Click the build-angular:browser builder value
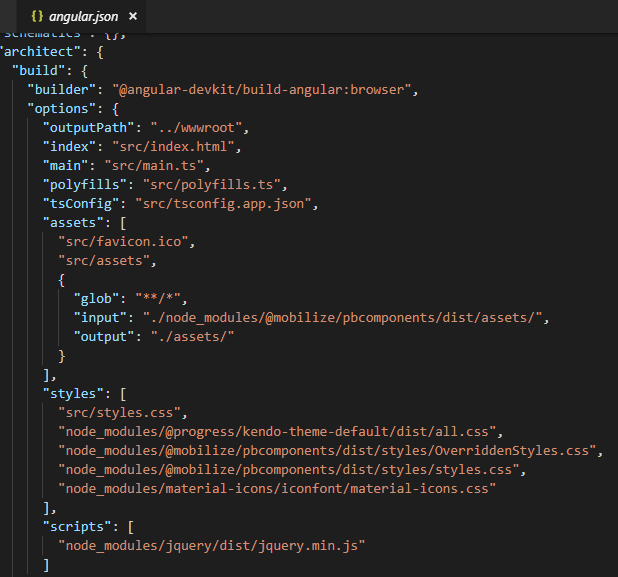The height and width of the screenshot is (577, 618). tap(262, 89)
